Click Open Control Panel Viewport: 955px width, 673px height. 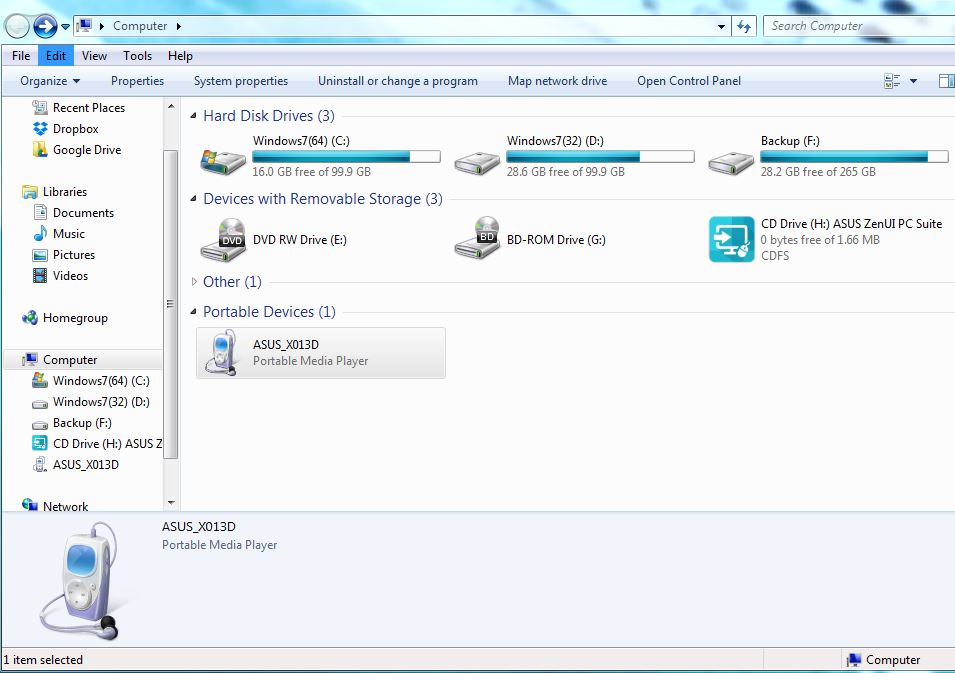tap(689, 81)
